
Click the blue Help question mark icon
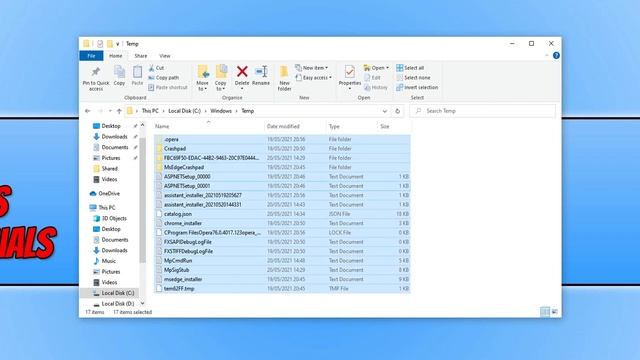coord(556,56)
